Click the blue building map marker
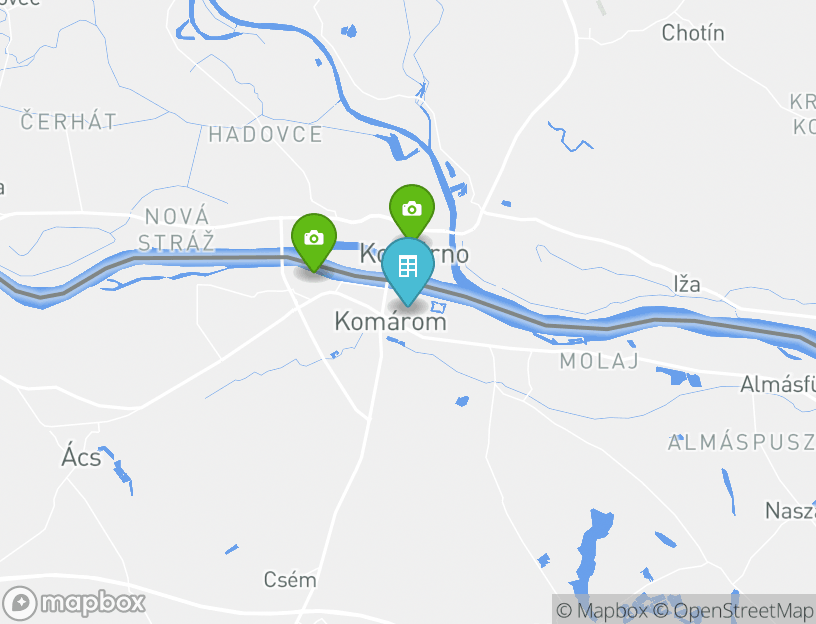816x624 pixels. pyautogui.click(x=408, y=272)
